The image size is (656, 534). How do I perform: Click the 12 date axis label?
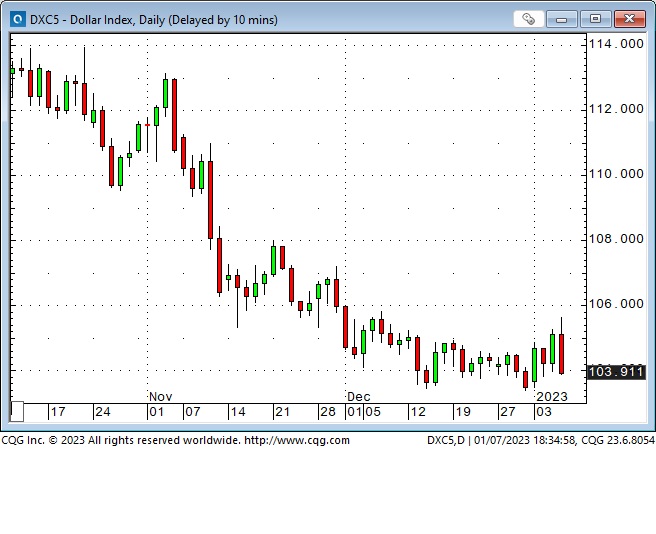pyautogui.click(x=418, y=412)
